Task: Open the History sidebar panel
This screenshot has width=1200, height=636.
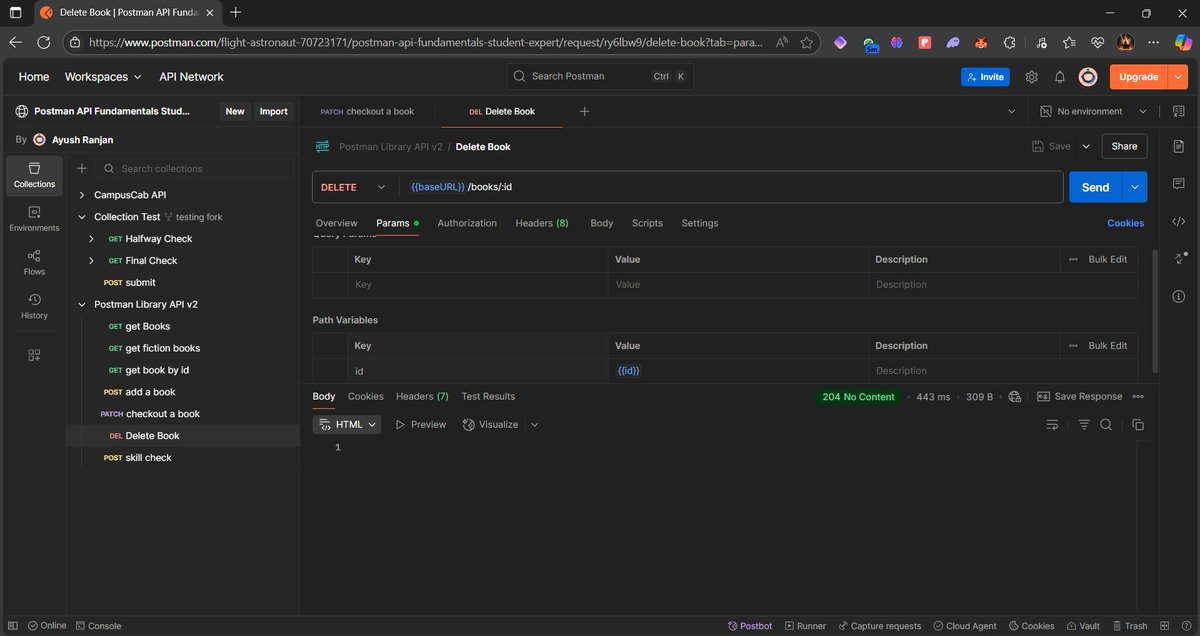Action: pos(34,307)
